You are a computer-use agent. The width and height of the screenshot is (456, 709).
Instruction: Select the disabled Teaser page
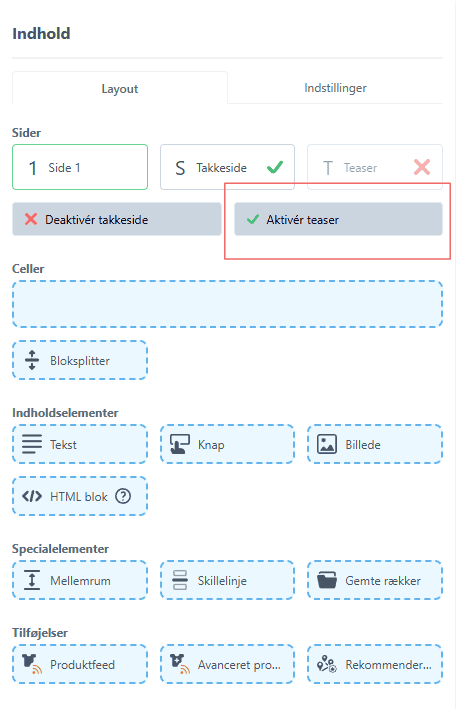[375, 167]
